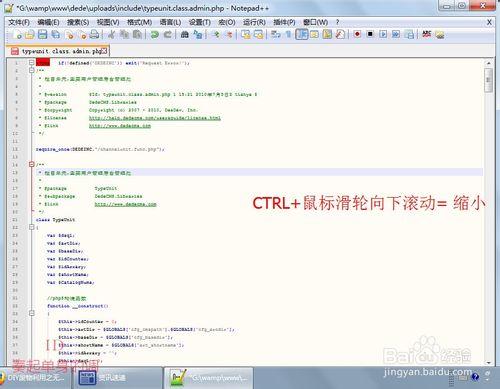The width and height of the screenshot is (500, 389).
Task: Click the Cut scissors icon
Action: coord(111,34)
